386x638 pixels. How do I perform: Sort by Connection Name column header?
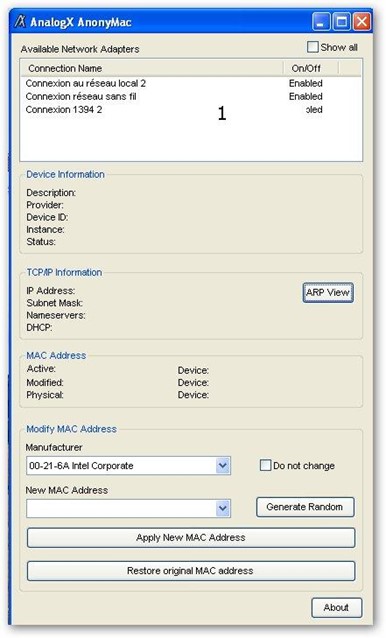point(152,68)
